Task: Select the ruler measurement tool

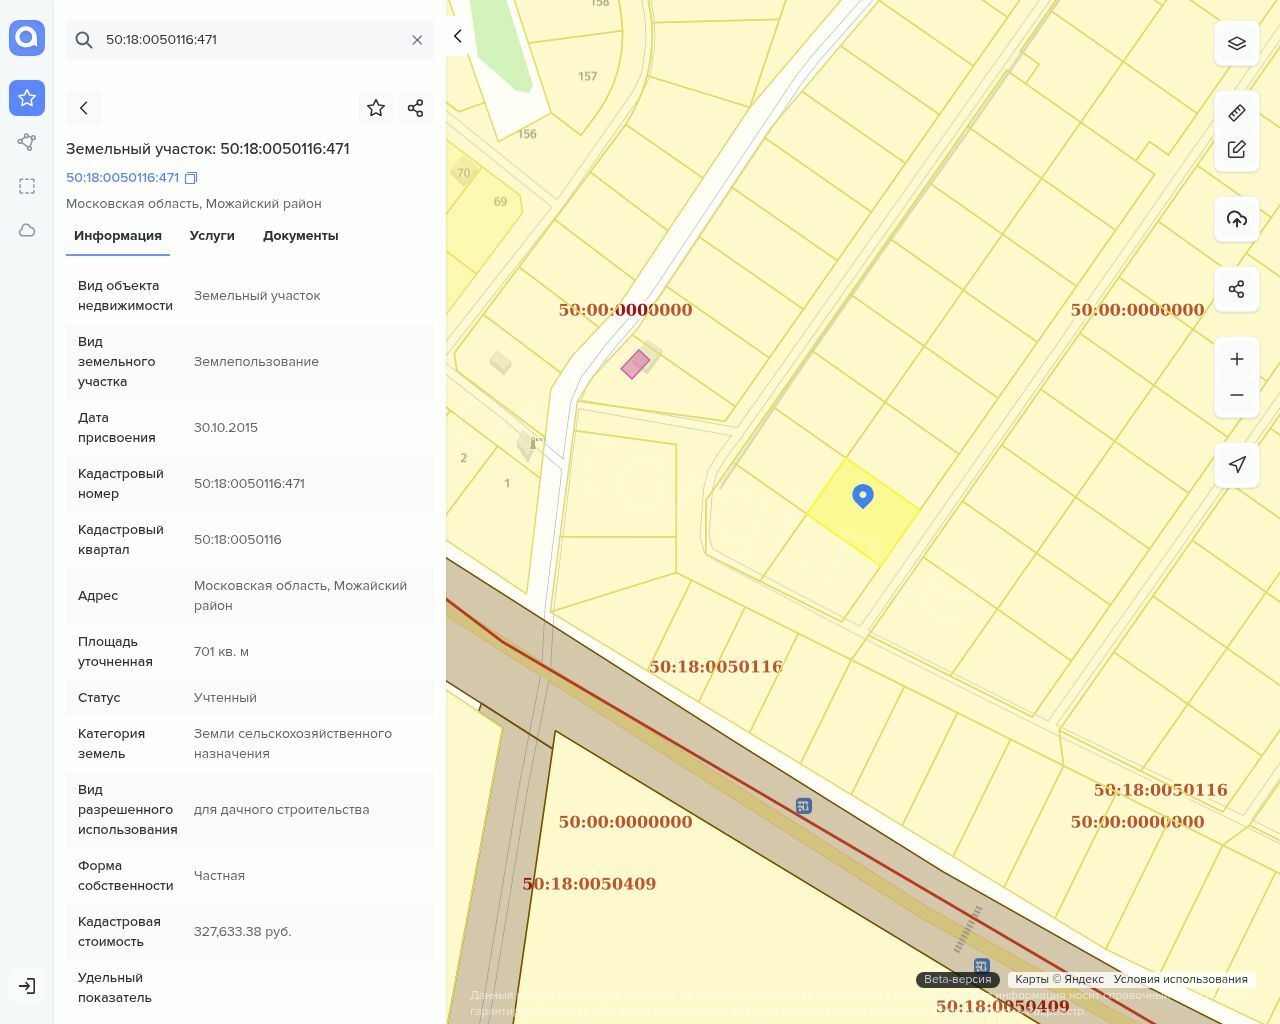Action: (x=1237, y=112)
